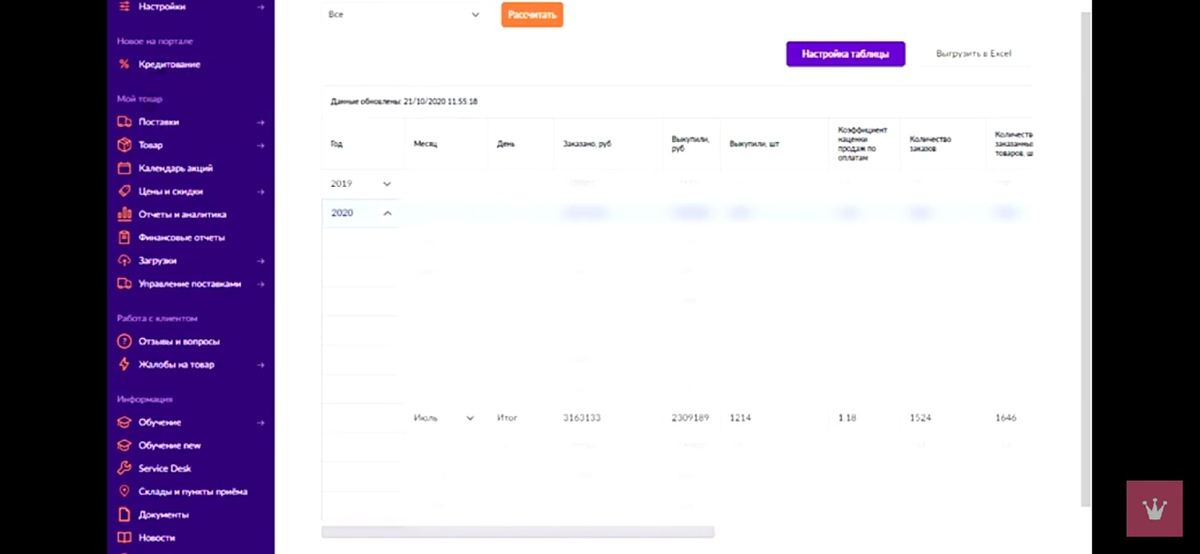Image resolution: width=1200 pixels, height=554 pixels.
Task: Click the calendar icon beside Календарь акций
Action: click(x=124, y=168)
